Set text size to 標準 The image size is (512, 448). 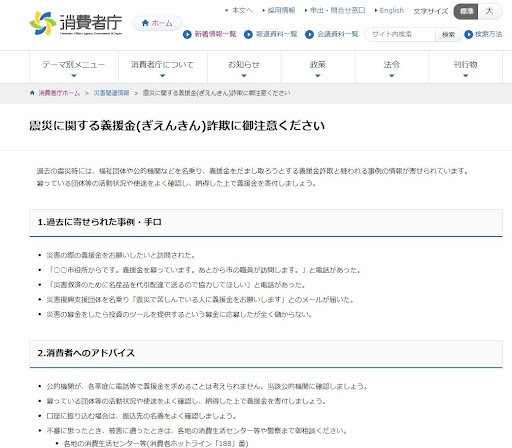pos(466,11)
